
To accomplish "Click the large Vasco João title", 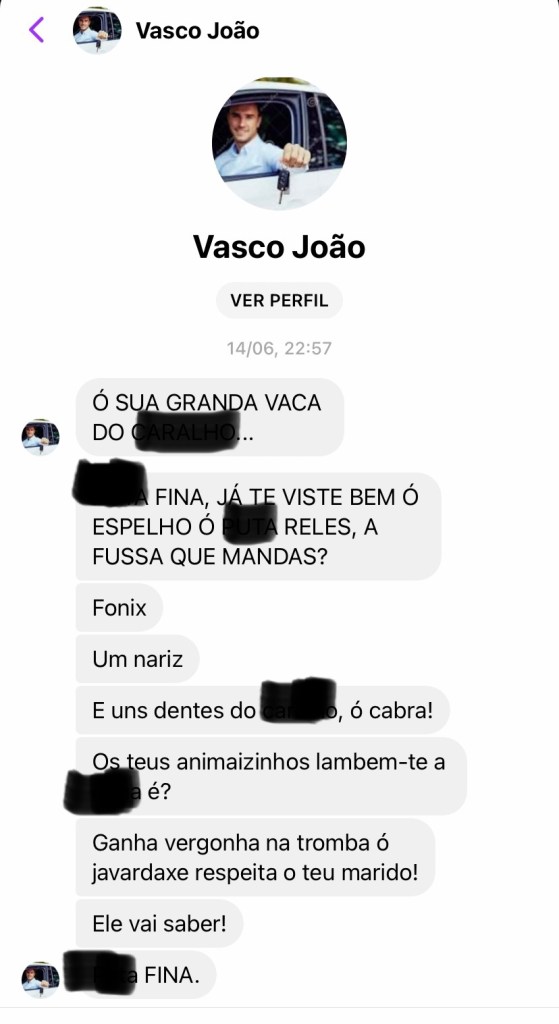I will (x=280, y=247).
